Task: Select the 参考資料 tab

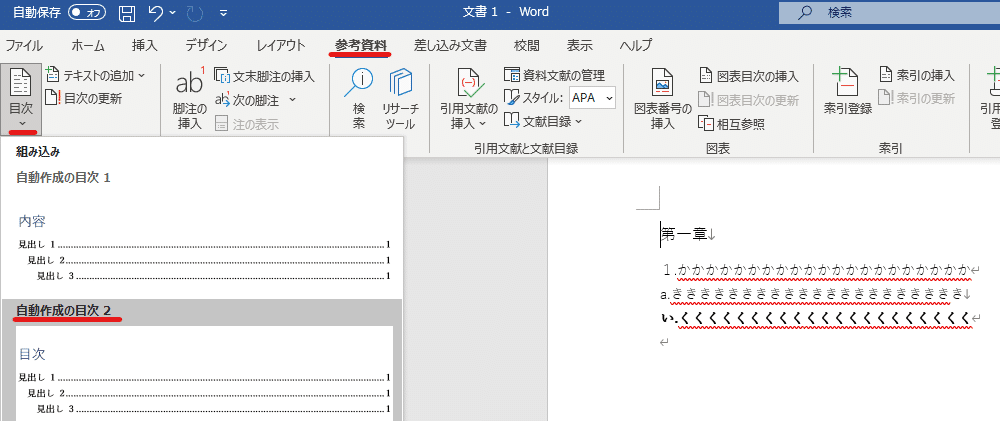Action: pyautogui.click(x=360, y=45)
